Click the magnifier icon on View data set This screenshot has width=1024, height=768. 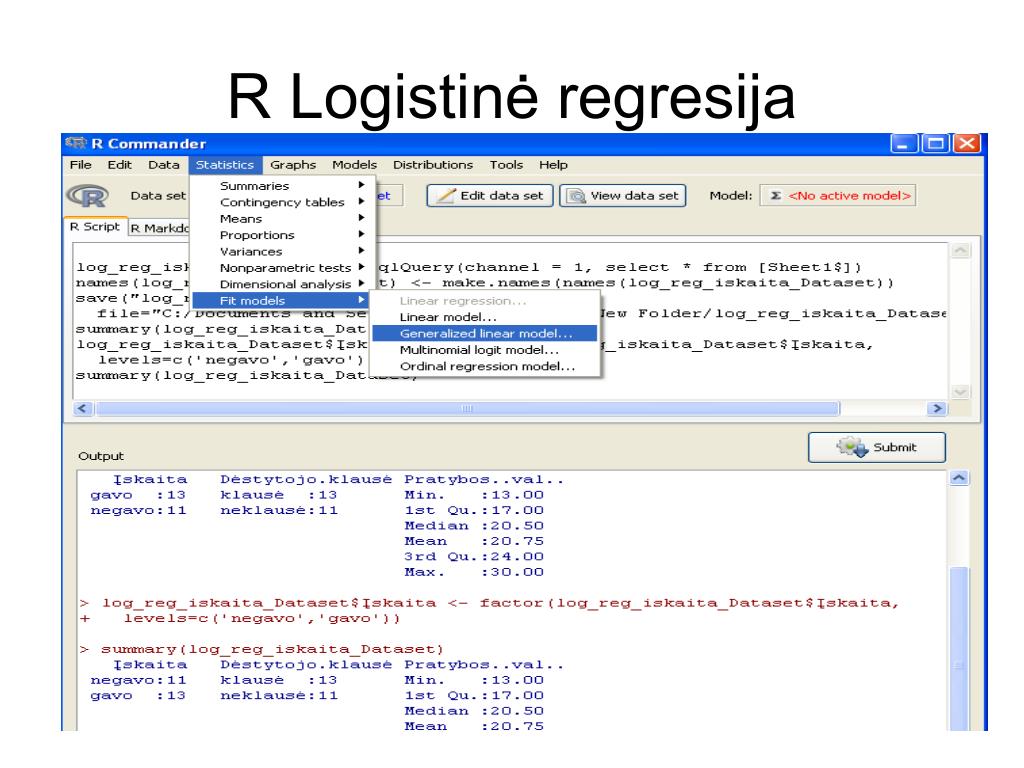(576, 196)
